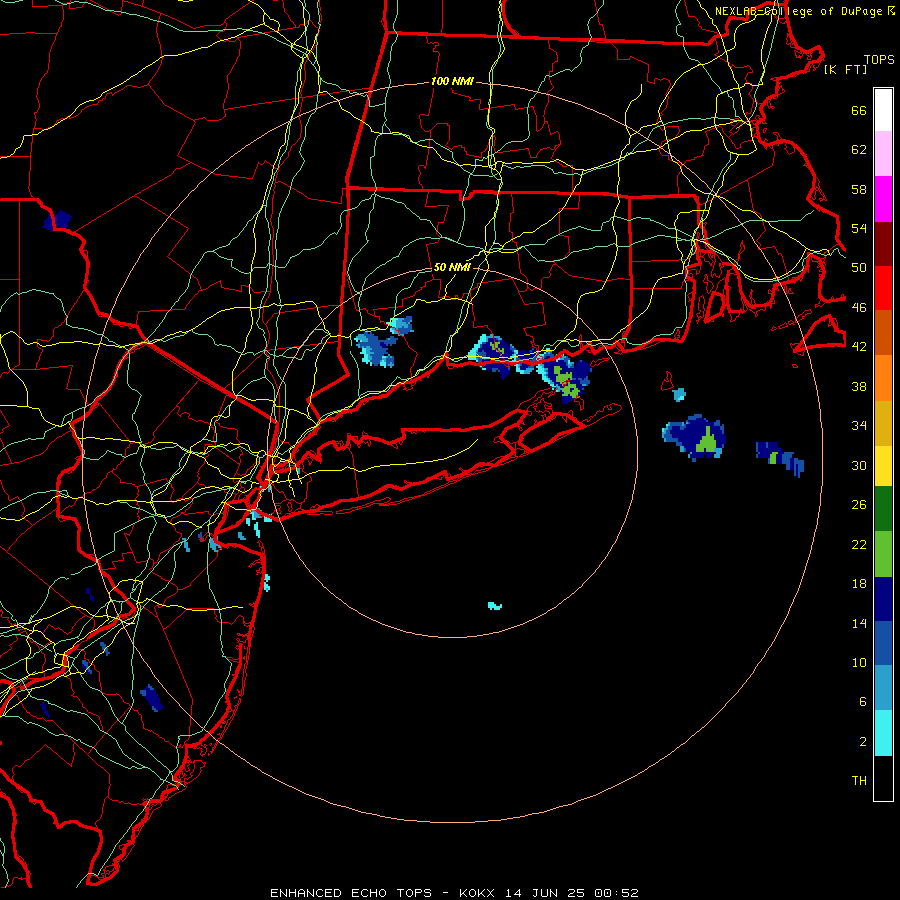900x900 pixels.
Task: Click the '50 NMI' range ring label
Action: click(x=452, y=267)
